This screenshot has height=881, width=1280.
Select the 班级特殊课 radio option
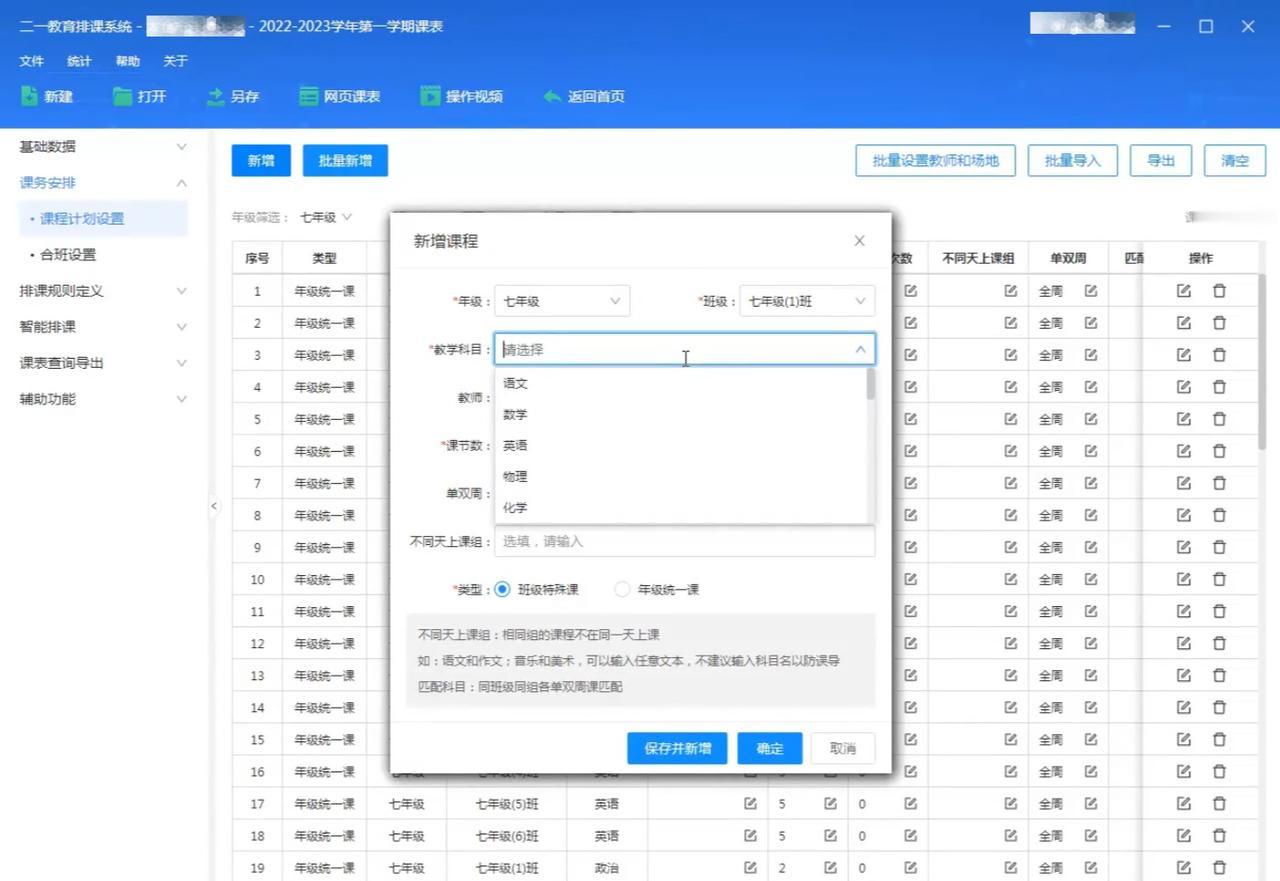tap(502, 589)
